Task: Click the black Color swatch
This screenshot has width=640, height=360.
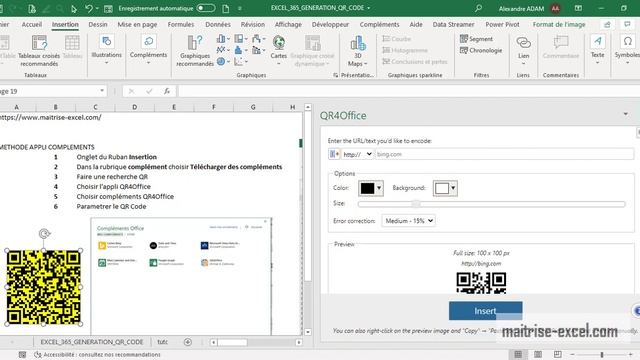Action: coord(367,188)
